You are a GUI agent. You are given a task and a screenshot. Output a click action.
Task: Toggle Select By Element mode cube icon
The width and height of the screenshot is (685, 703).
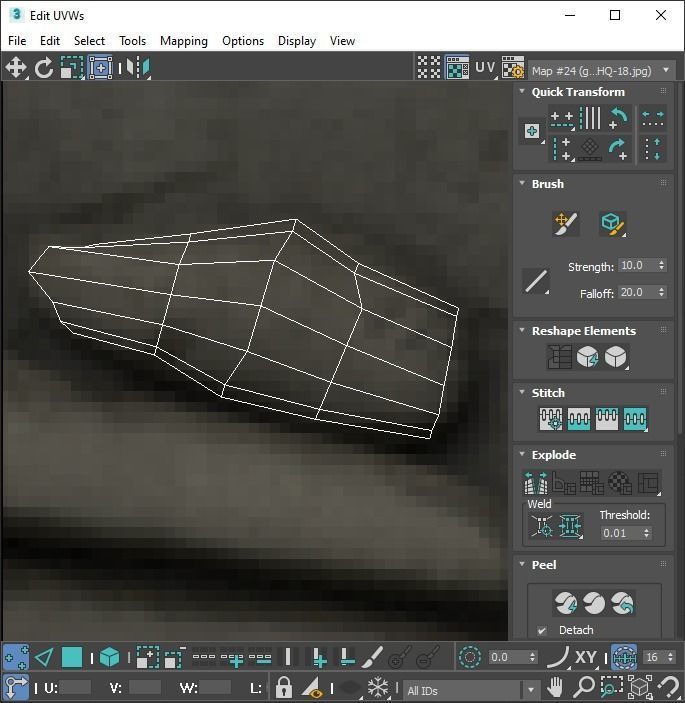(x=109, y=657)
